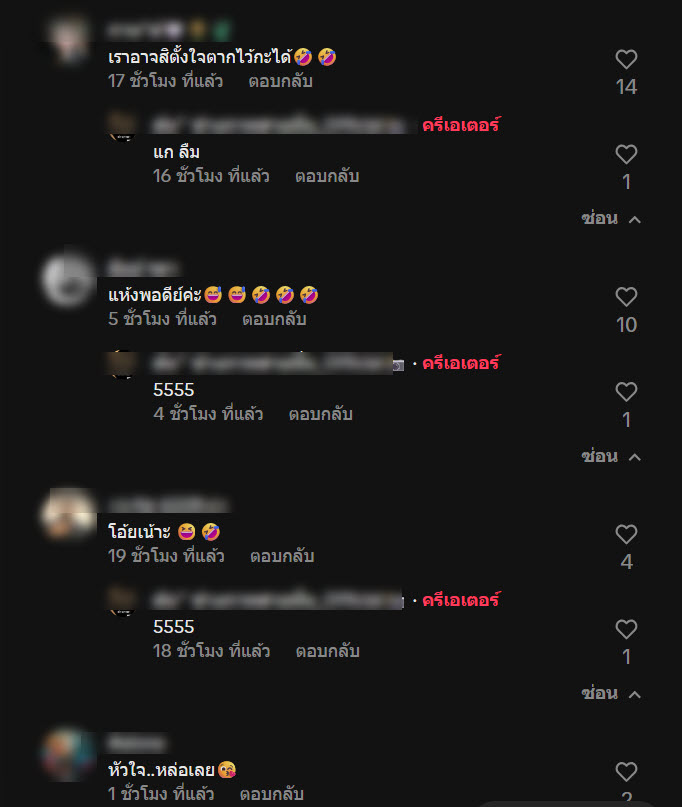Open avatar of "โอ้ยเน้าะ" commenter
Image resolution: width=682 pixels, height=807 pixels.
68,516
